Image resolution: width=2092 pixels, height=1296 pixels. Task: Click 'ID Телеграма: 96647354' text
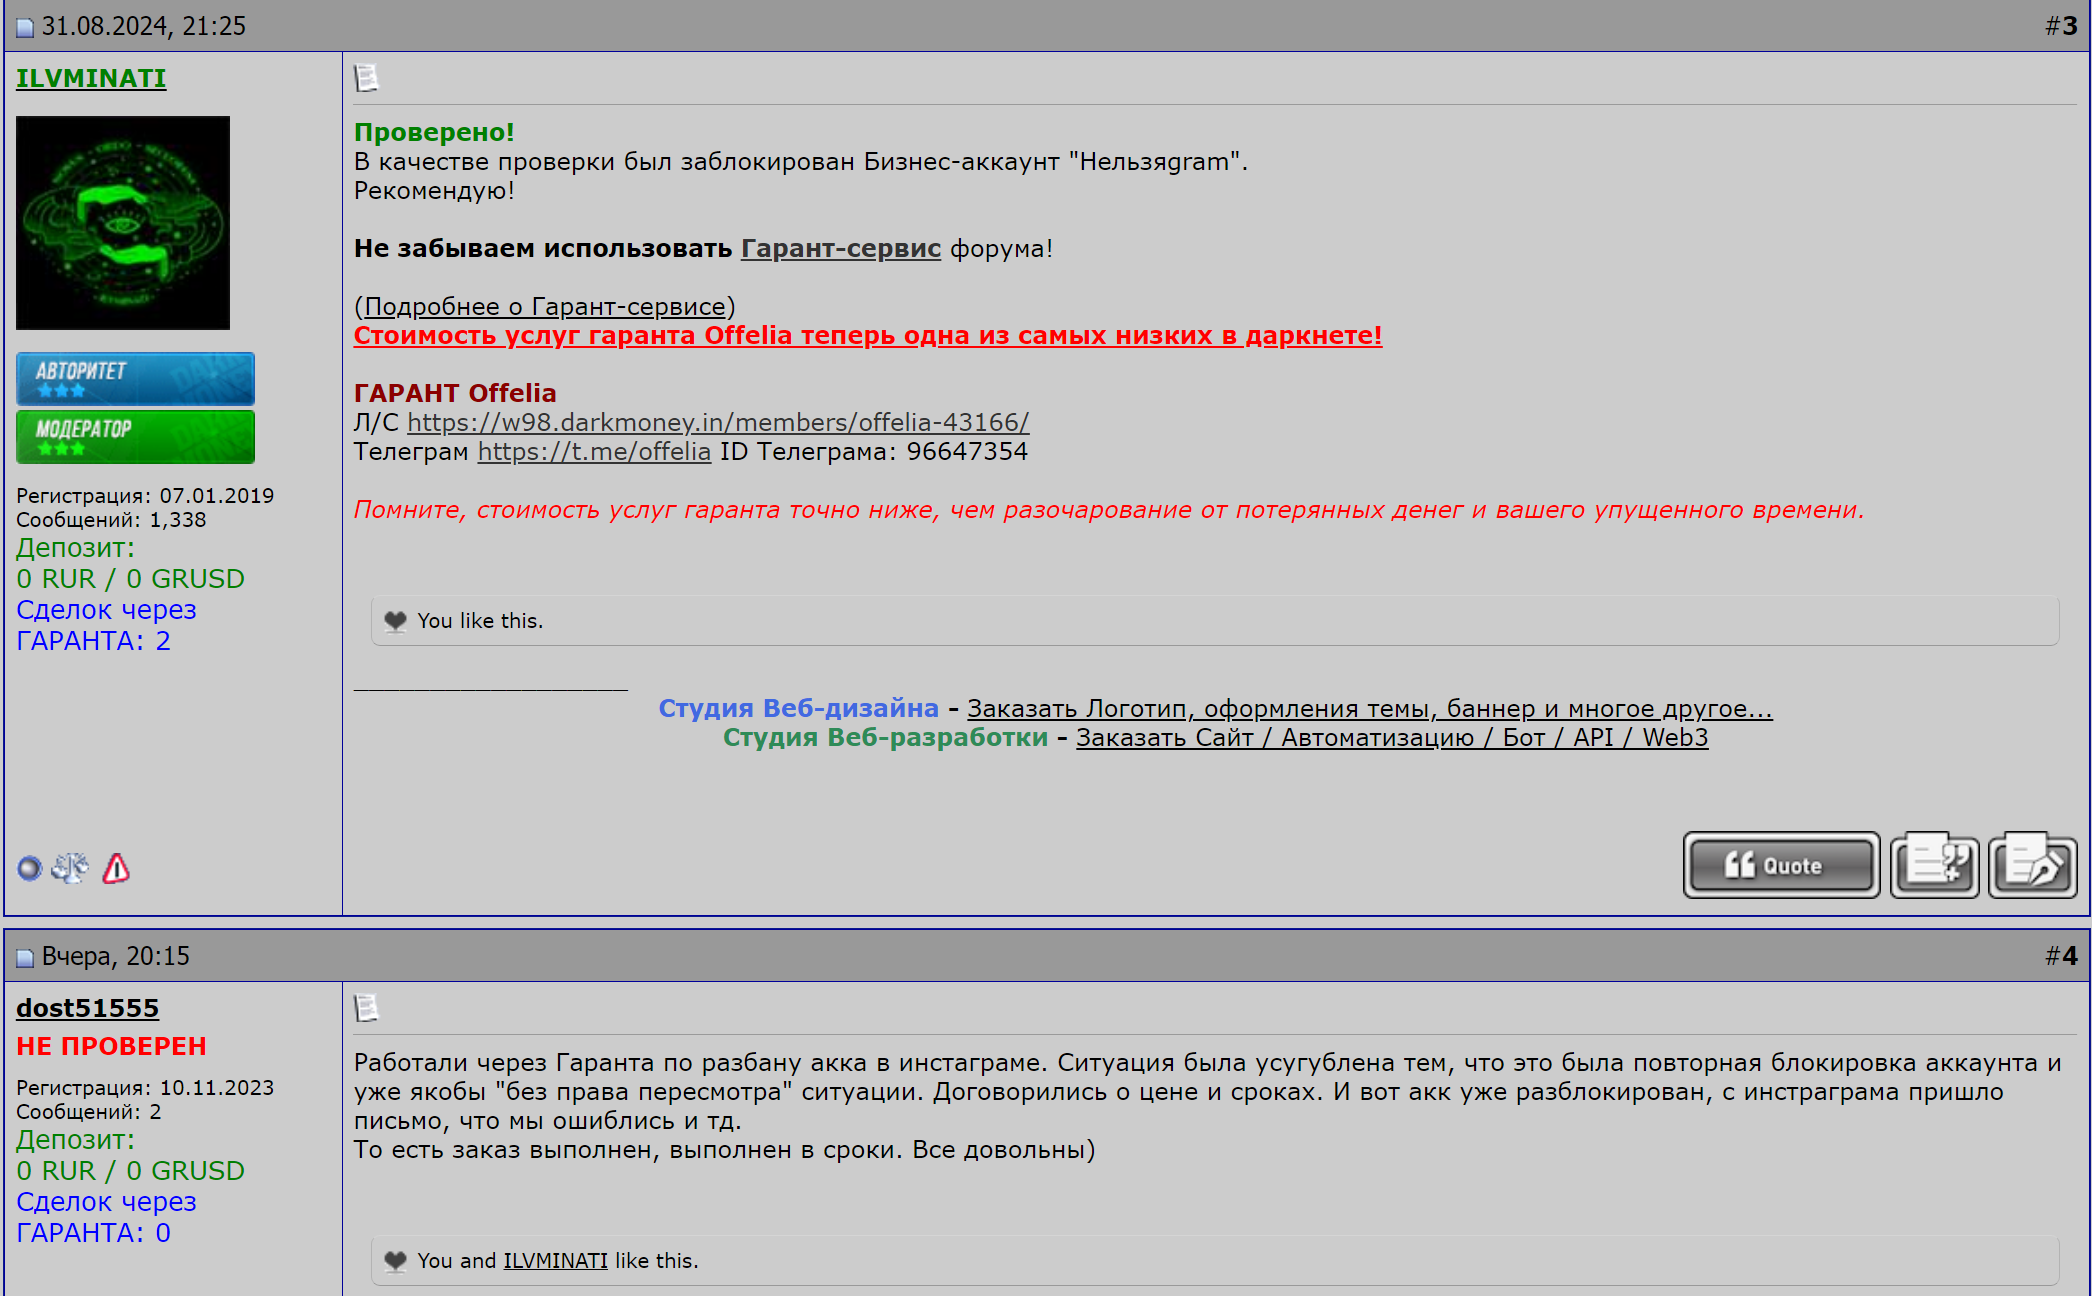874,451
